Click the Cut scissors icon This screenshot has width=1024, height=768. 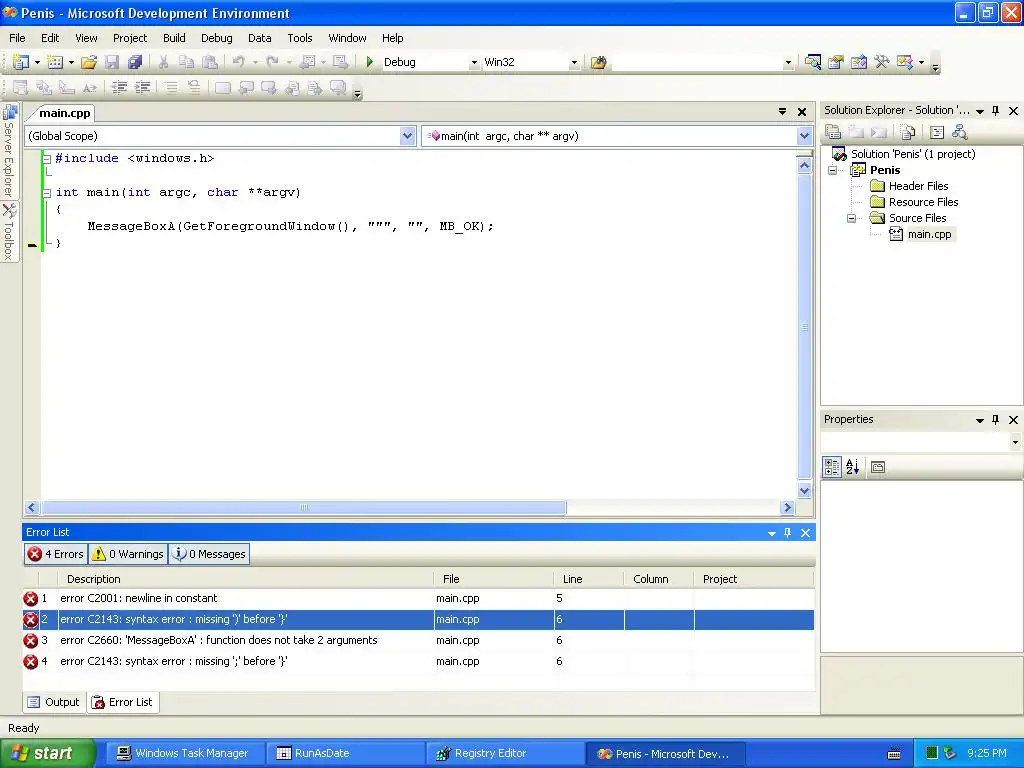tap(163, 62)
